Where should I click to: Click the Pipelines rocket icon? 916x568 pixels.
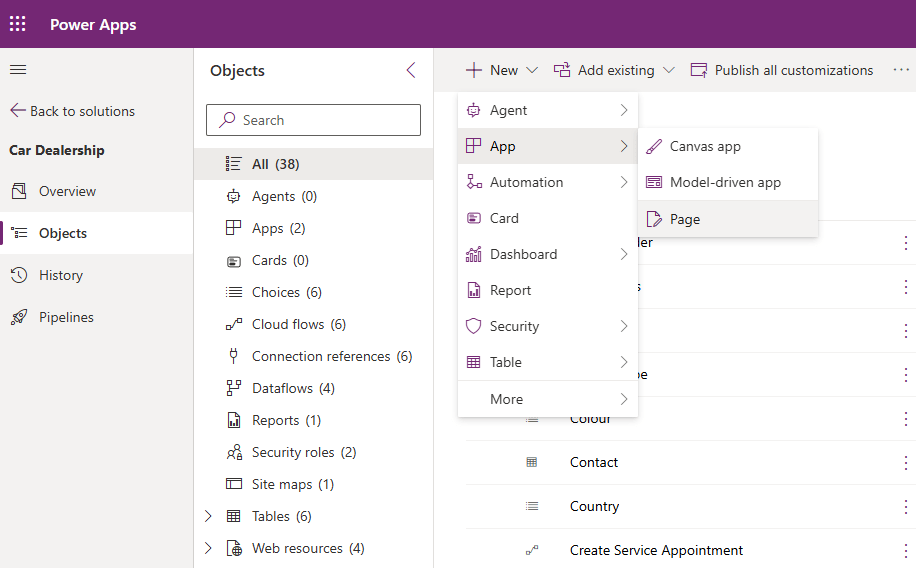pyautogui.click(x=19, y=317)
